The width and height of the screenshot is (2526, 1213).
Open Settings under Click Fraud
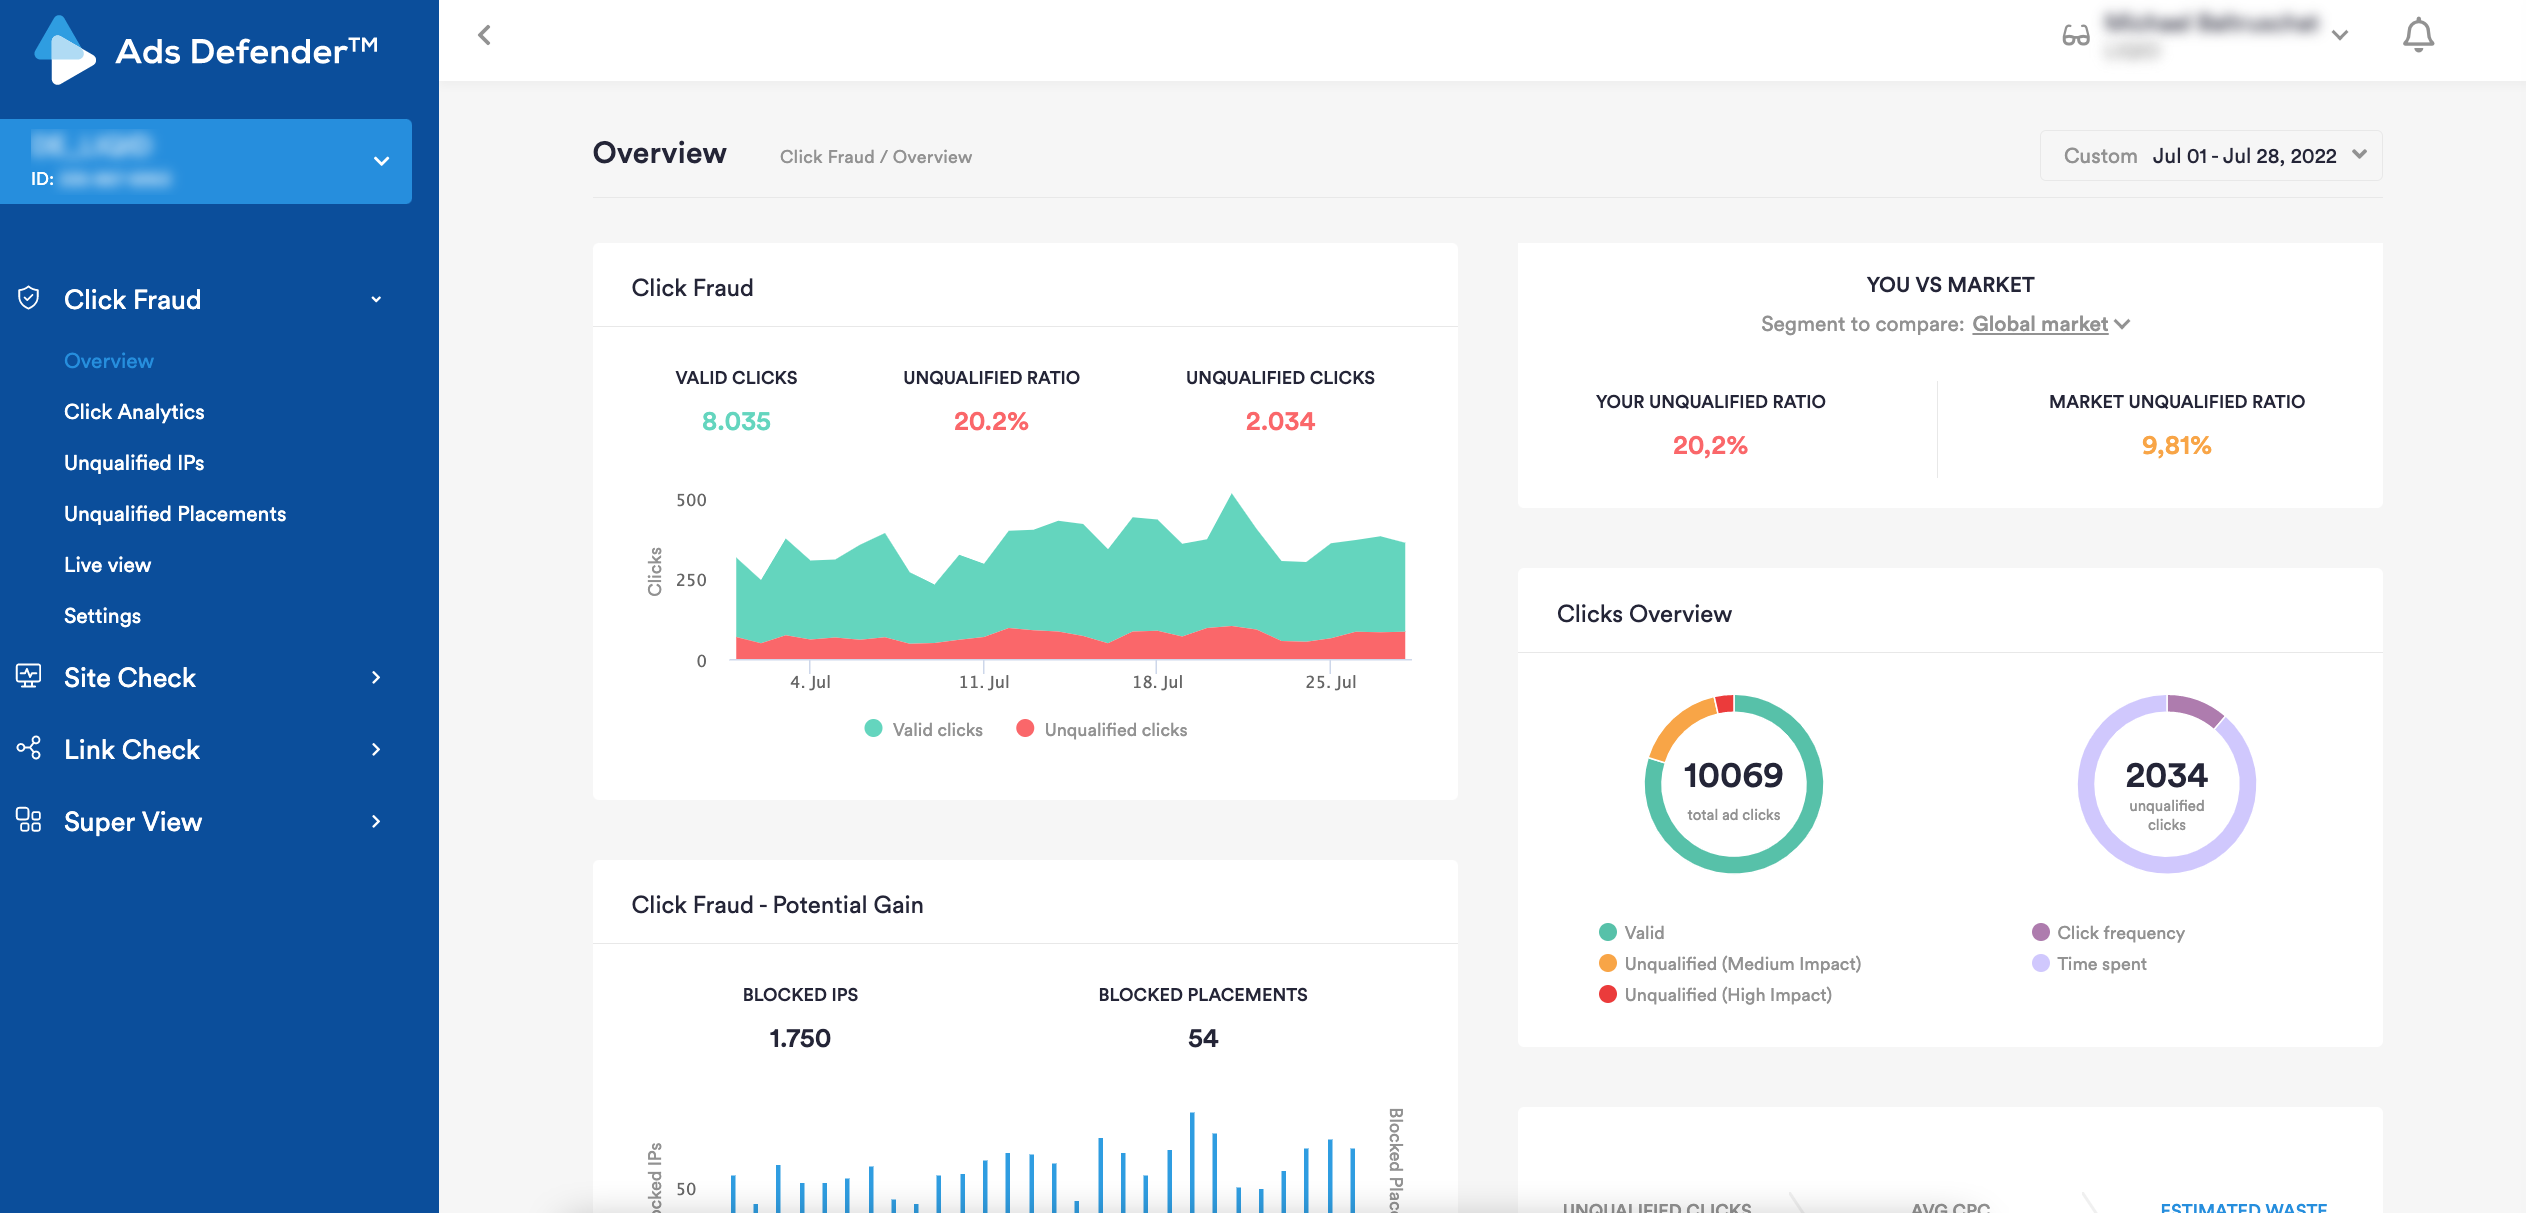click(x=102, y=615)
